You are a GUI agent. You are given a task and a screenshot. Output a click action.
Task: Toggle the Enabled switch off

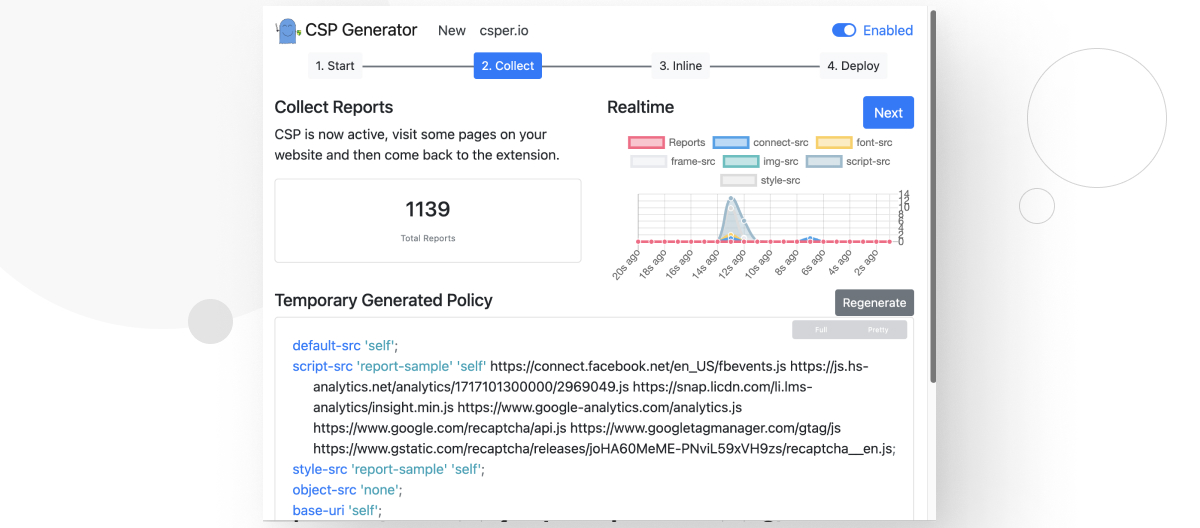click(844, 30)
